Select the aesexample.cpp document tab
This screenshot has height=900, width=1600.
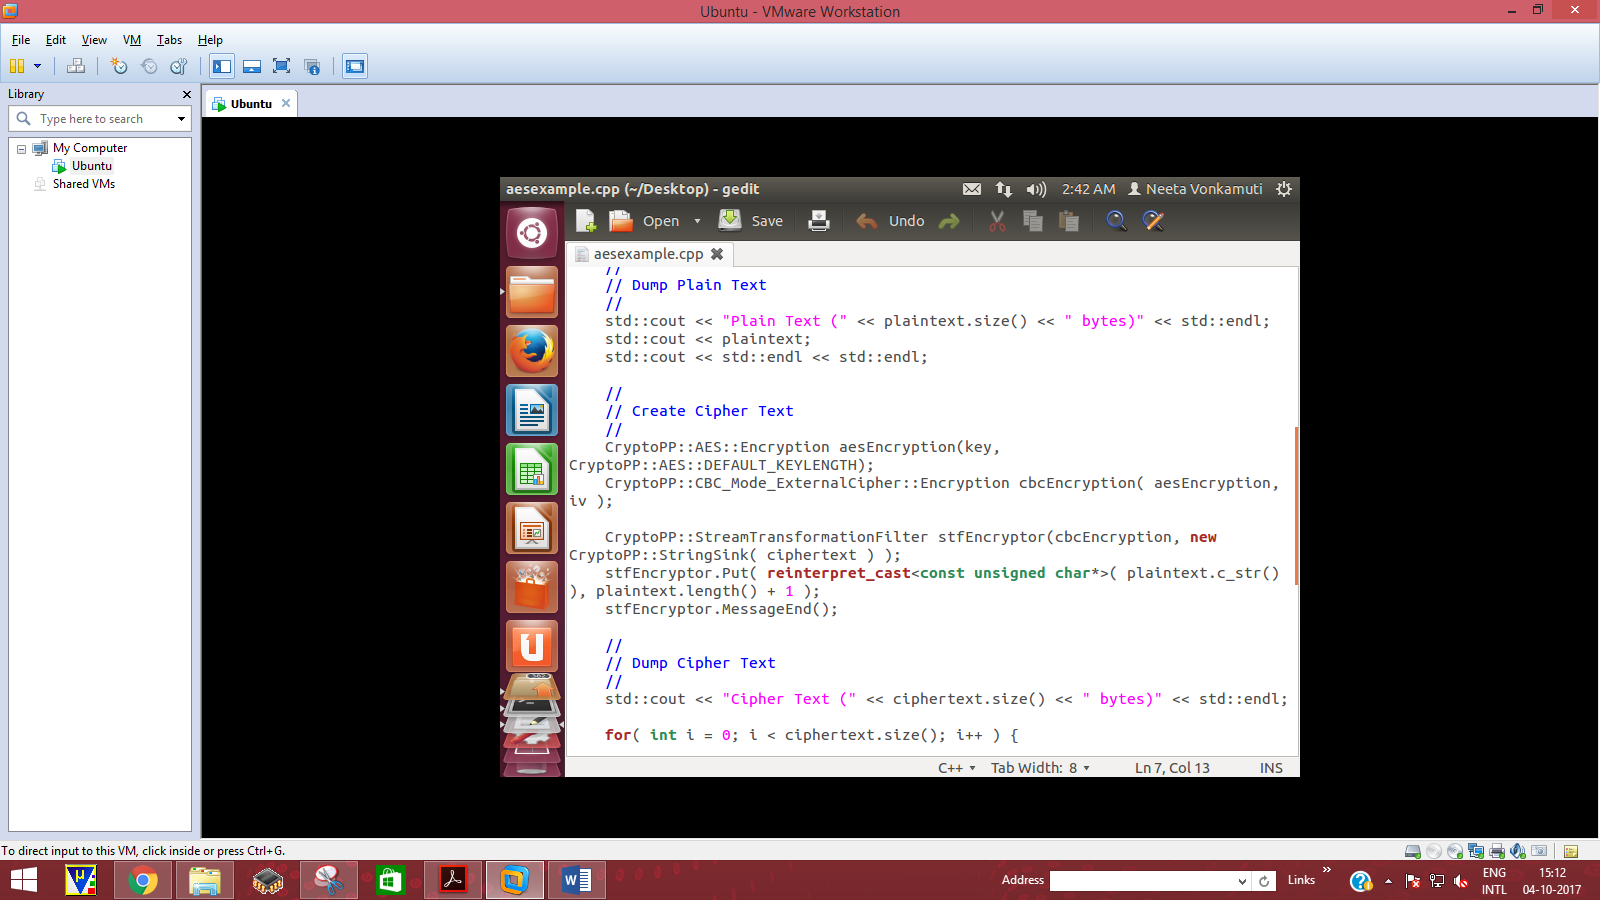648,254
